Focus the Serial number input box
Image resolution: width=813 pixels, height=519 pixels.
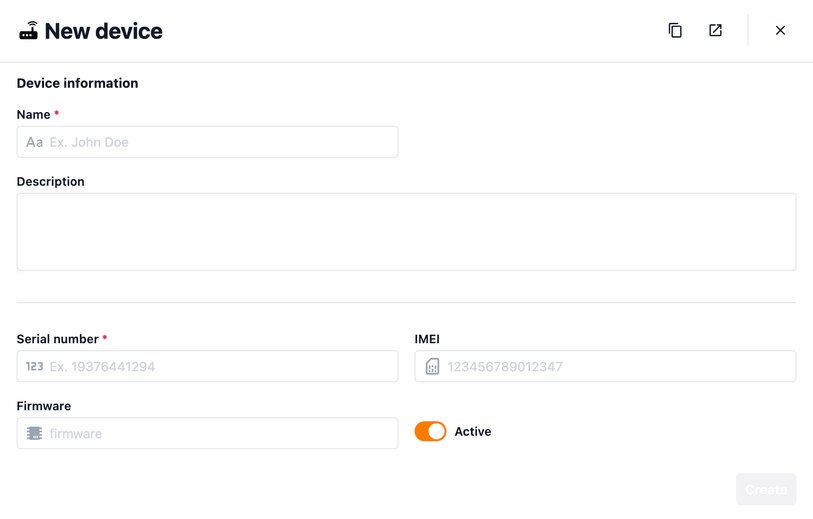(220, 367)
